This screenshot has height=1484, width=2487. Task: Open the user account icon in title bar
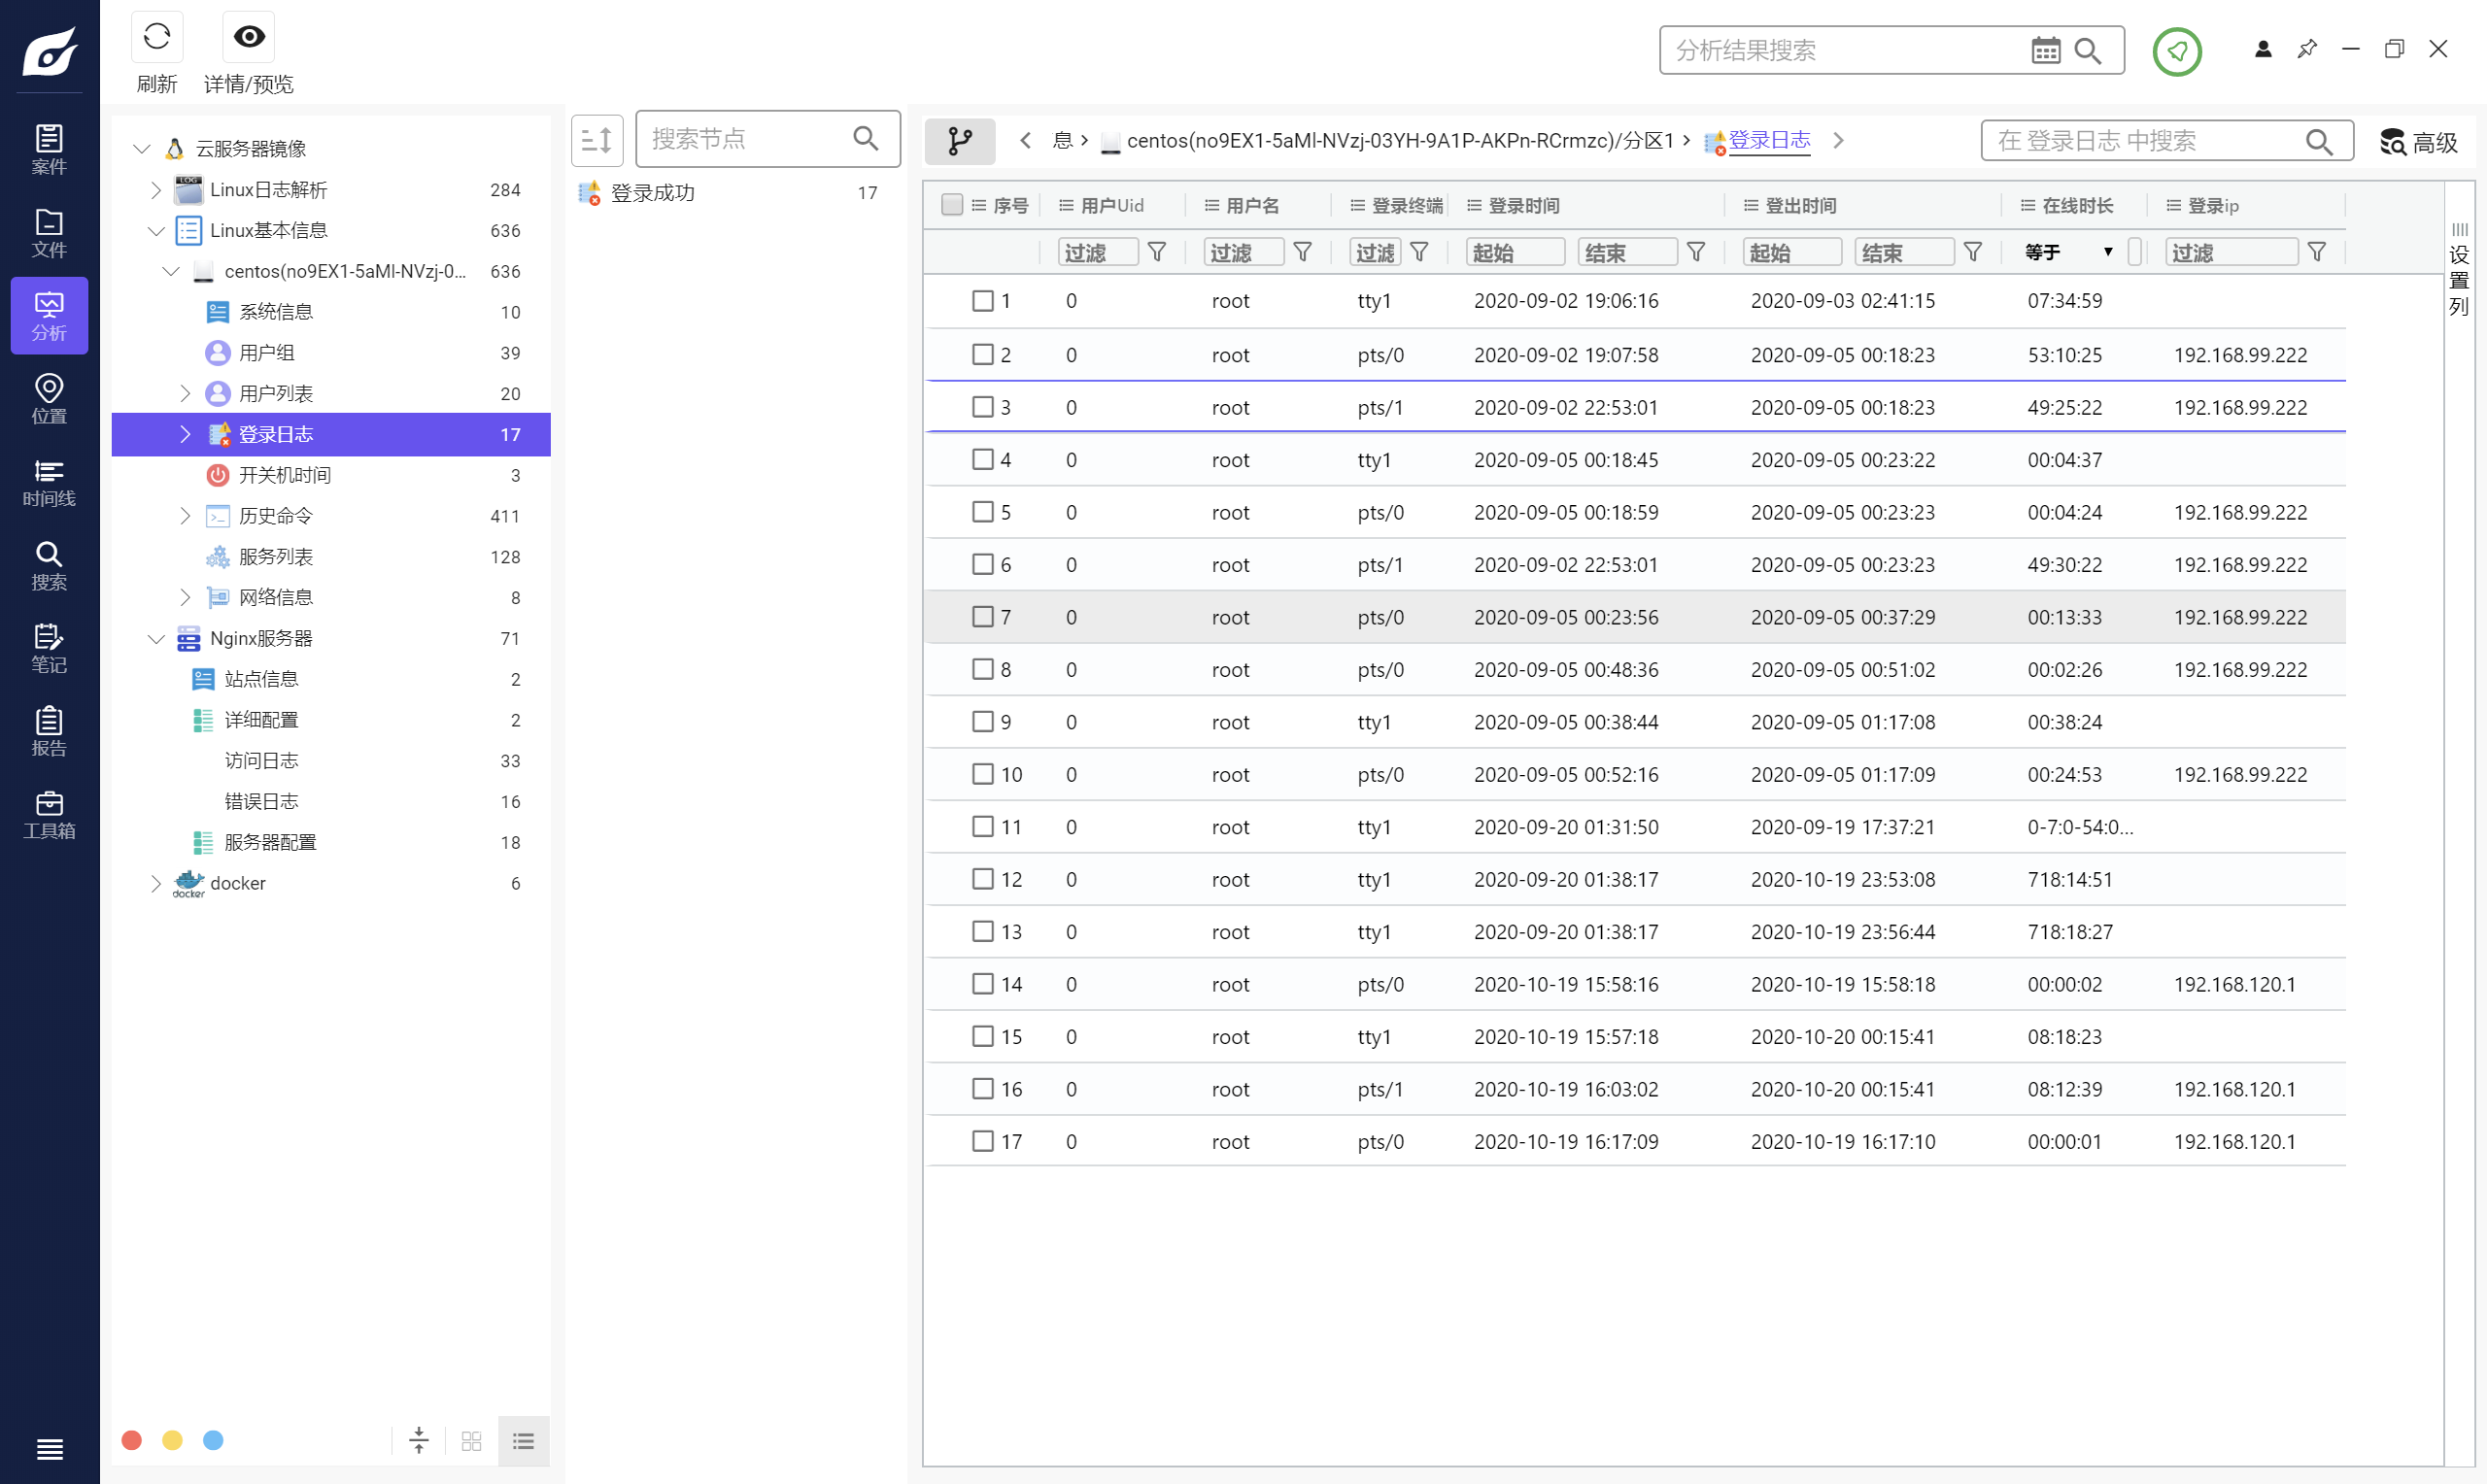click(x=2263, y=49)
